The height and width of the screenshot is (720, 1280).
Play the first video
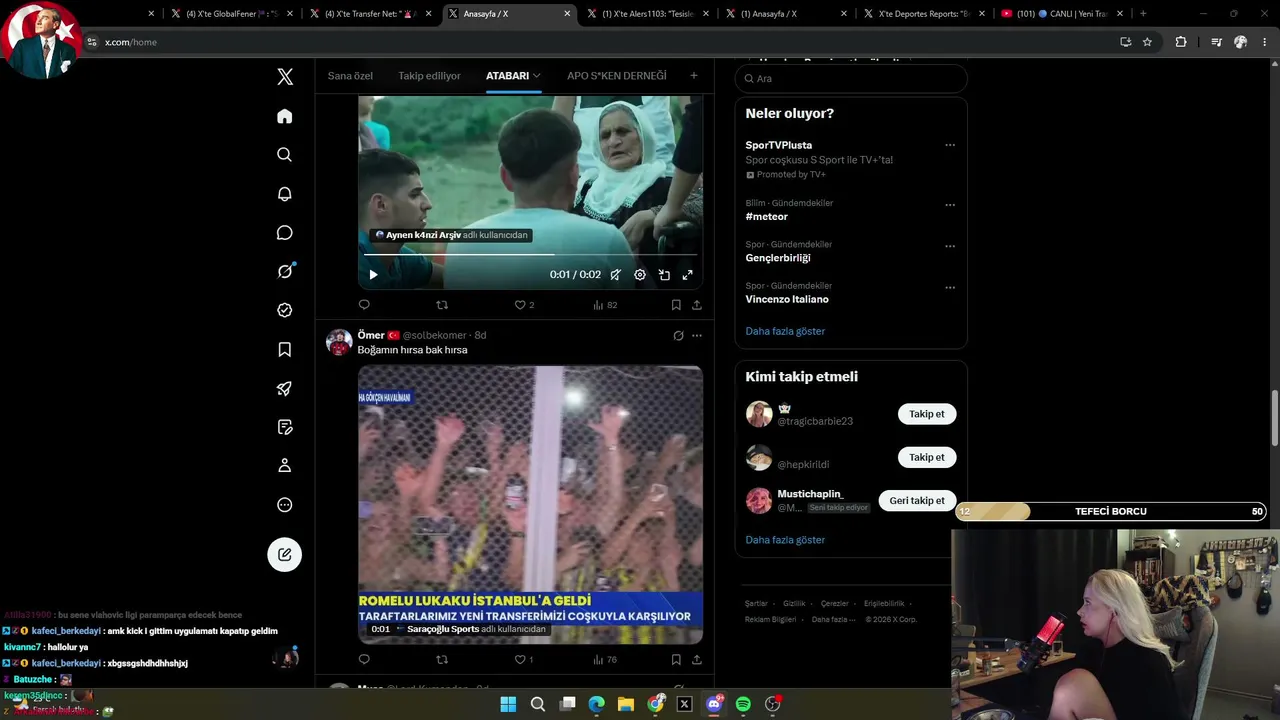tap(373, 275)
